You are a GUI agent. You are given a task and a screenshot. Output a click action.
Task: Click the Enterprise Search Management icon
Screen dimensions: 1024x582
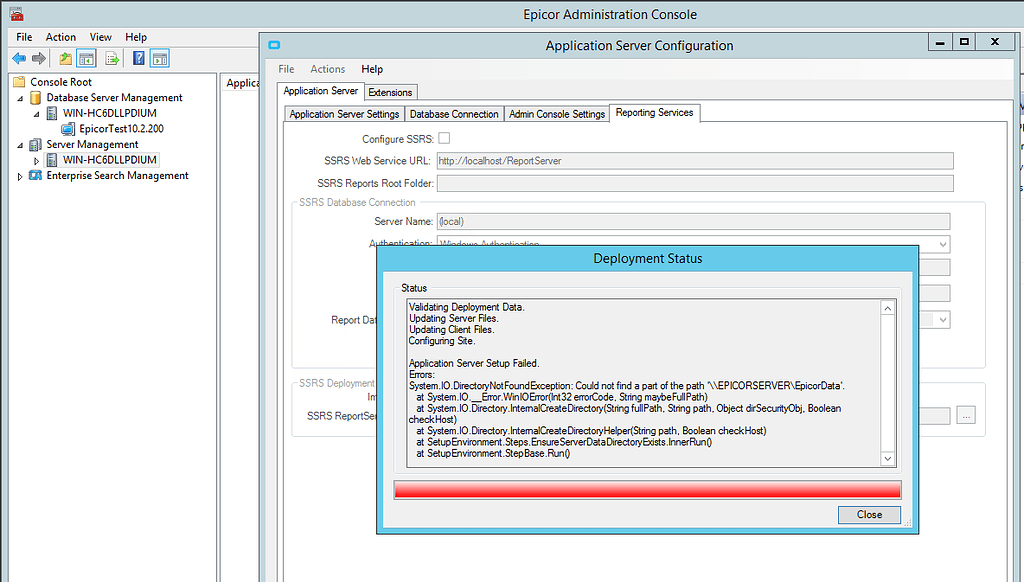[x=36, y=176]
